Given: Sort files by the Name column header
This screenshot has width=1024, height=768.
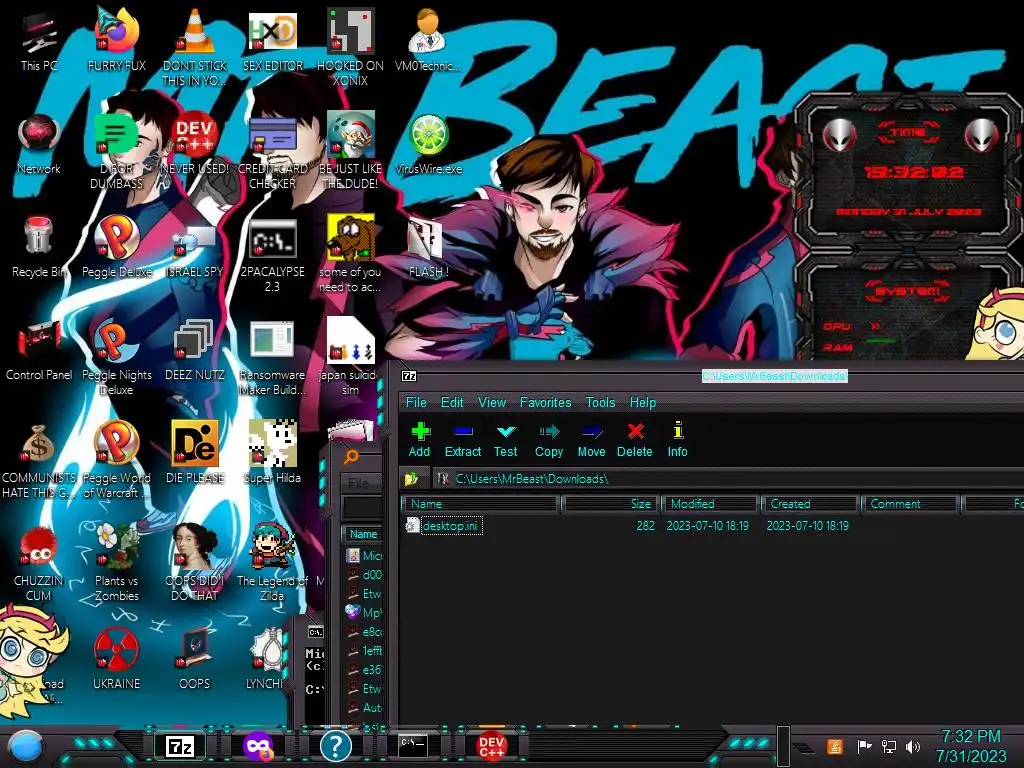Looking at the screenshot, I should click(480, 504).
